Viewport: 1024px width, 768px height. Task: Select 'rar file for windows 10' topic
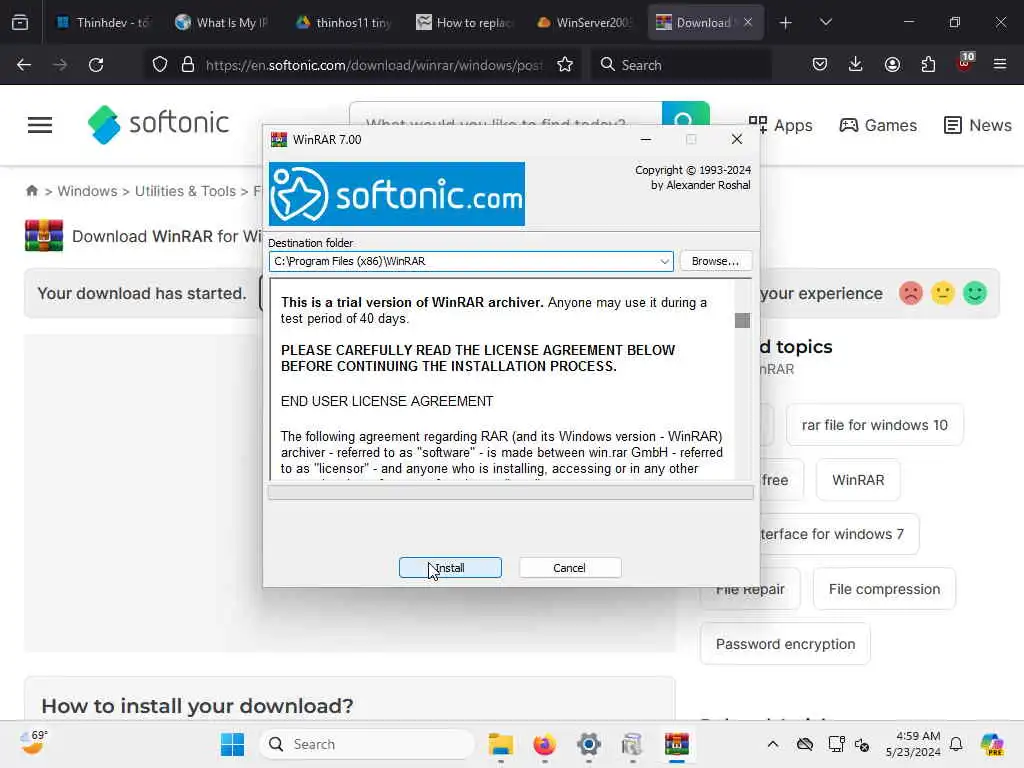(874, 425)
